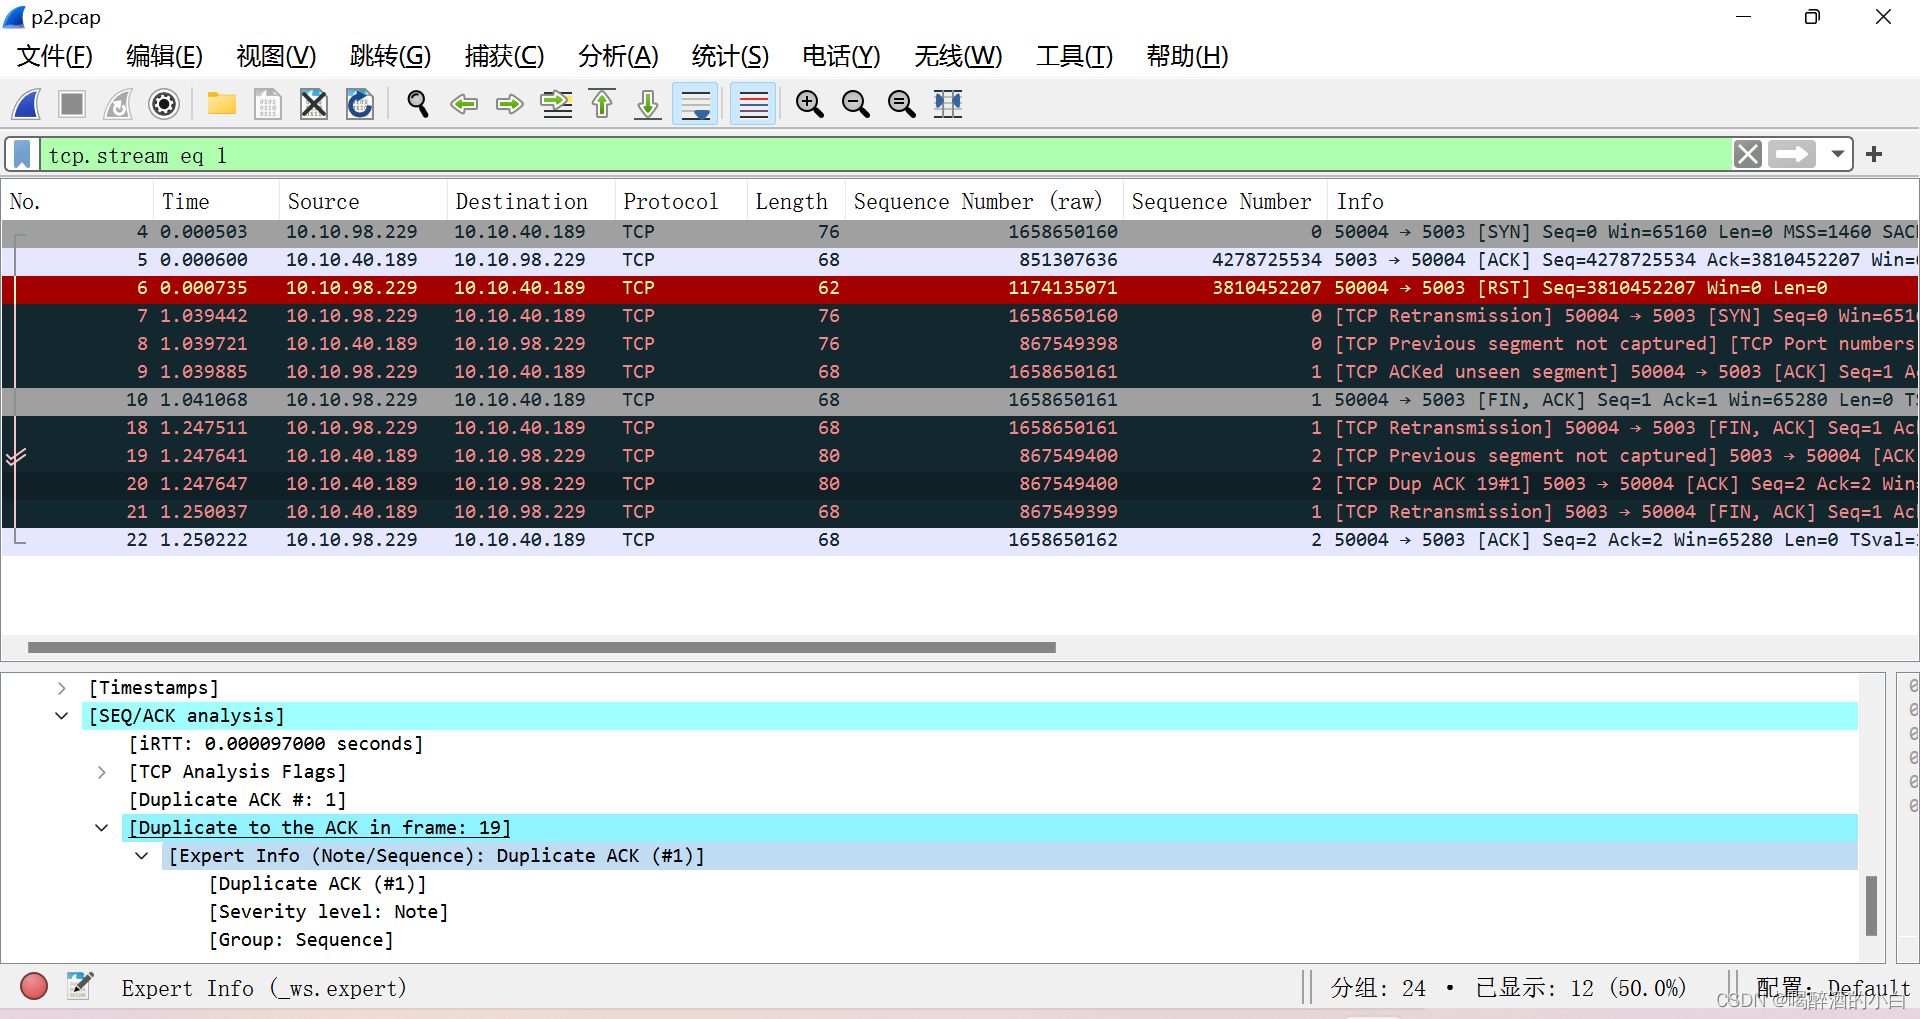Open the 电话(Y) menu

(841, 56)
